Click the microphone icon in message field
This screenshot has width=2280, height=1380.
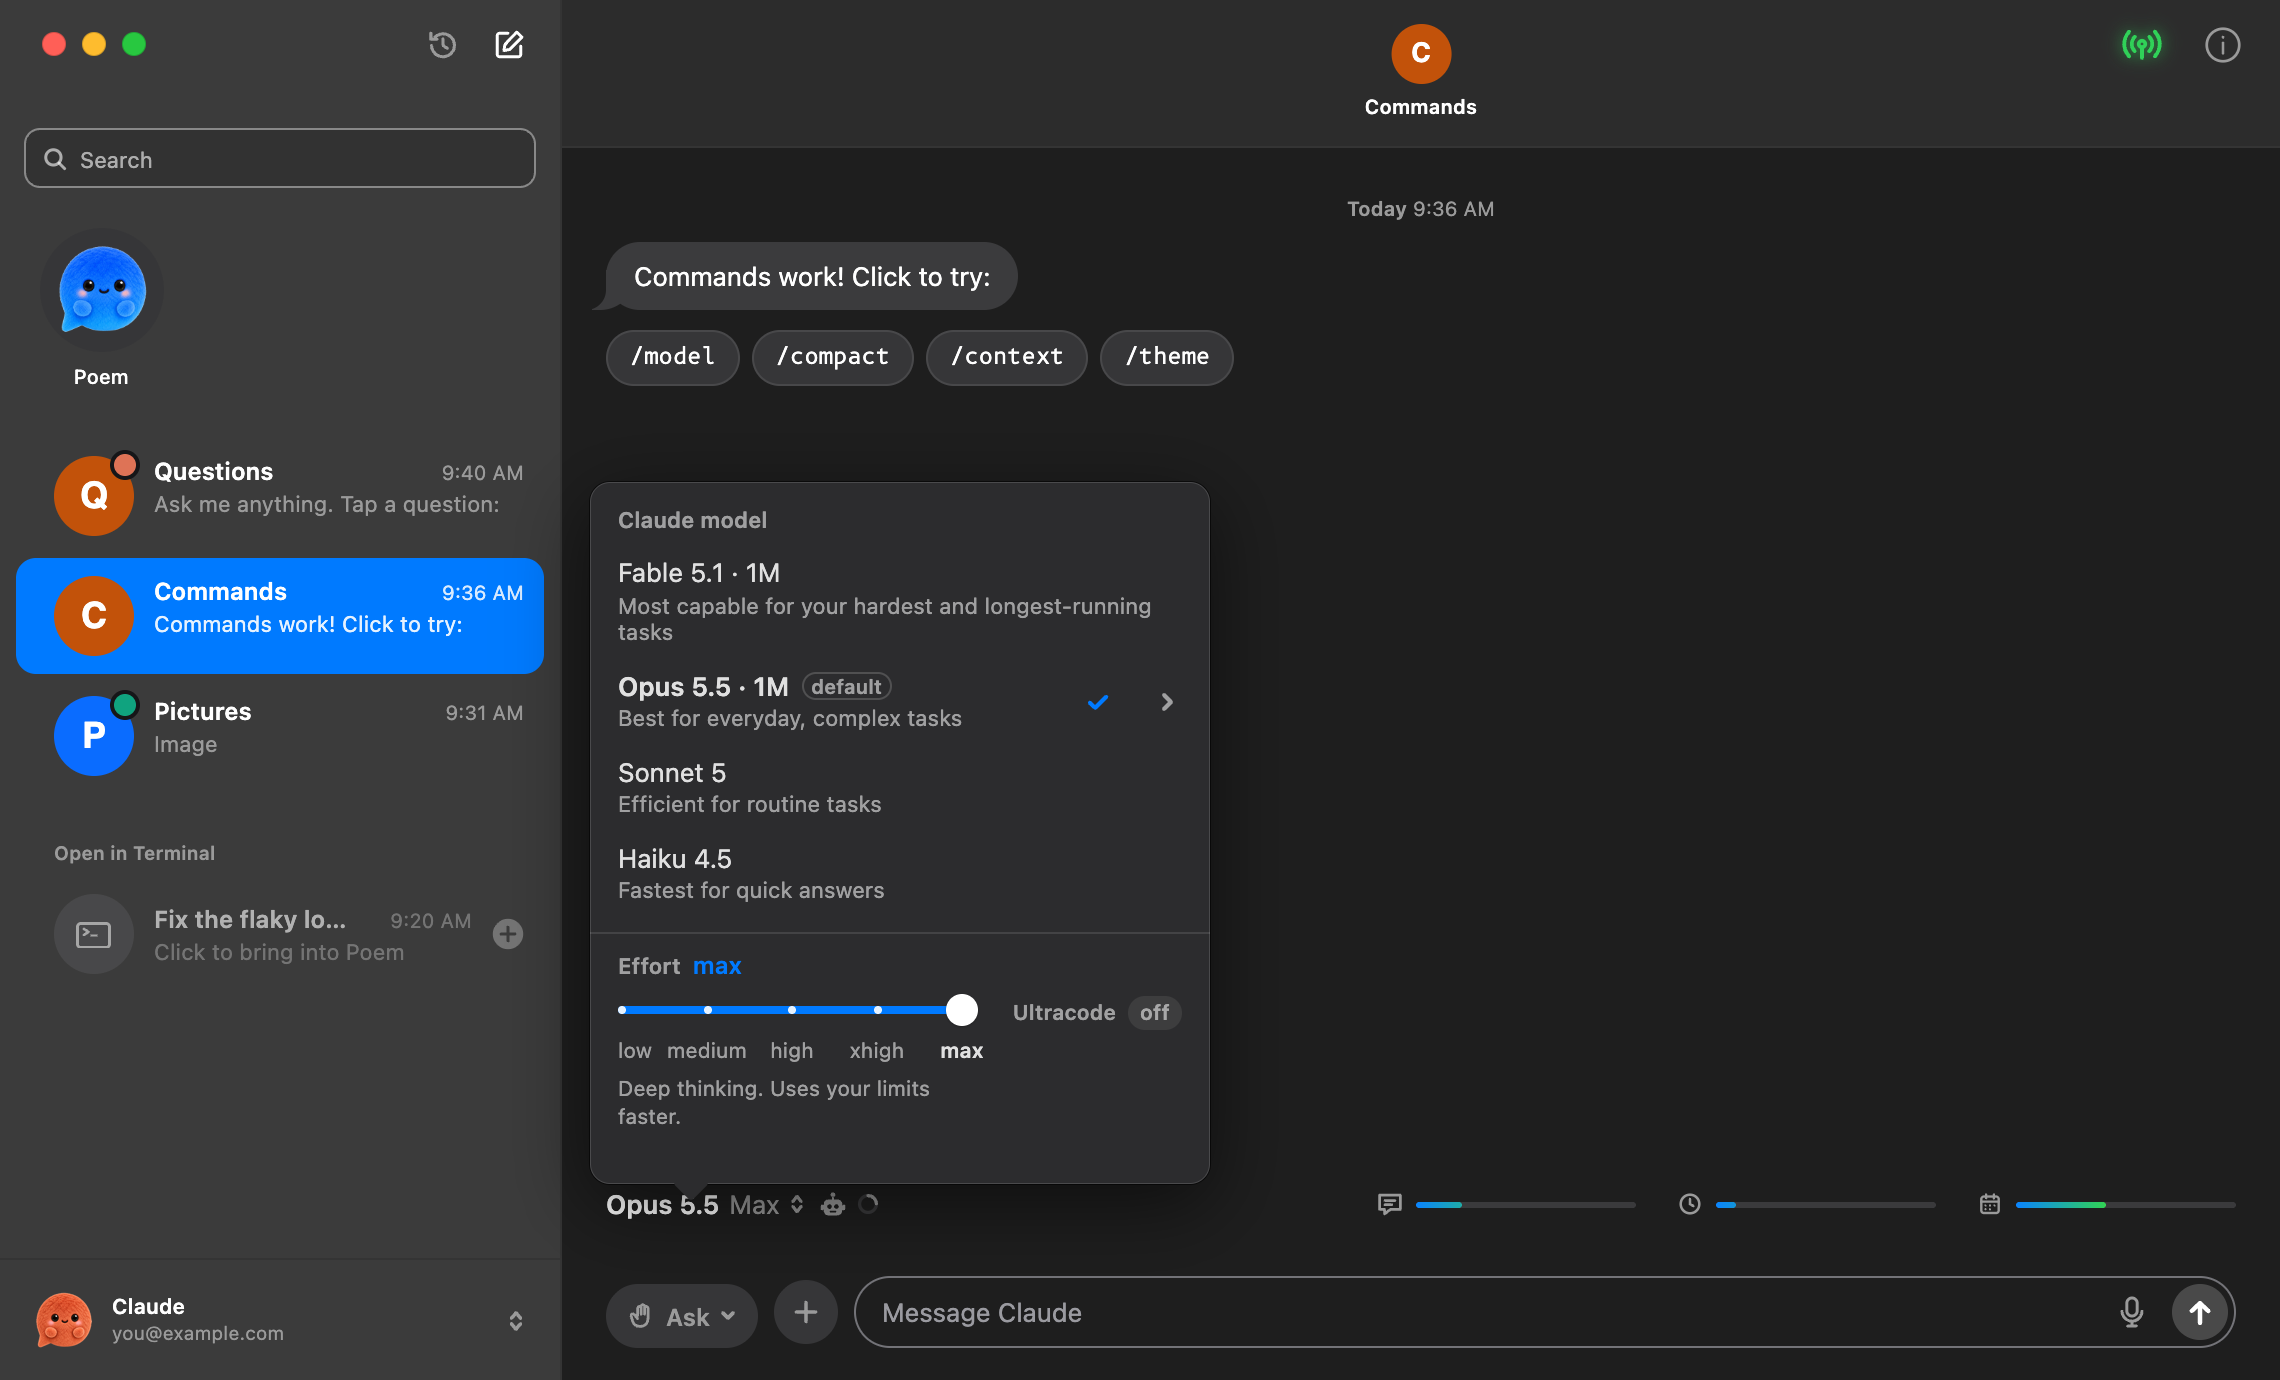click(x=2131, y=1312)
